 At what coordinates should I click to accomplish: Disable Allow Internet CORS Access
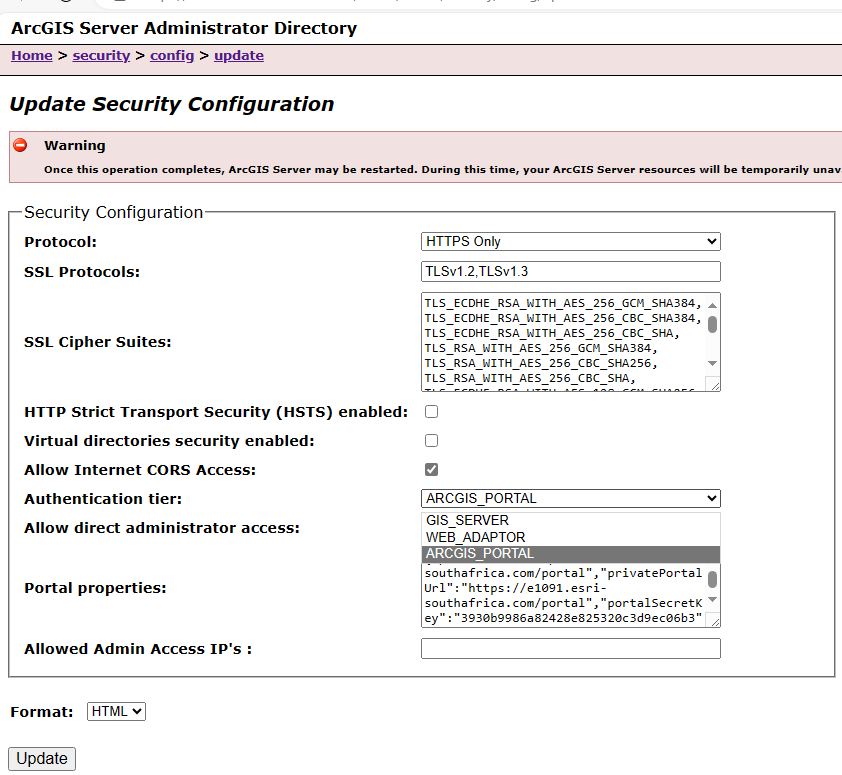[x=431, y=469]
